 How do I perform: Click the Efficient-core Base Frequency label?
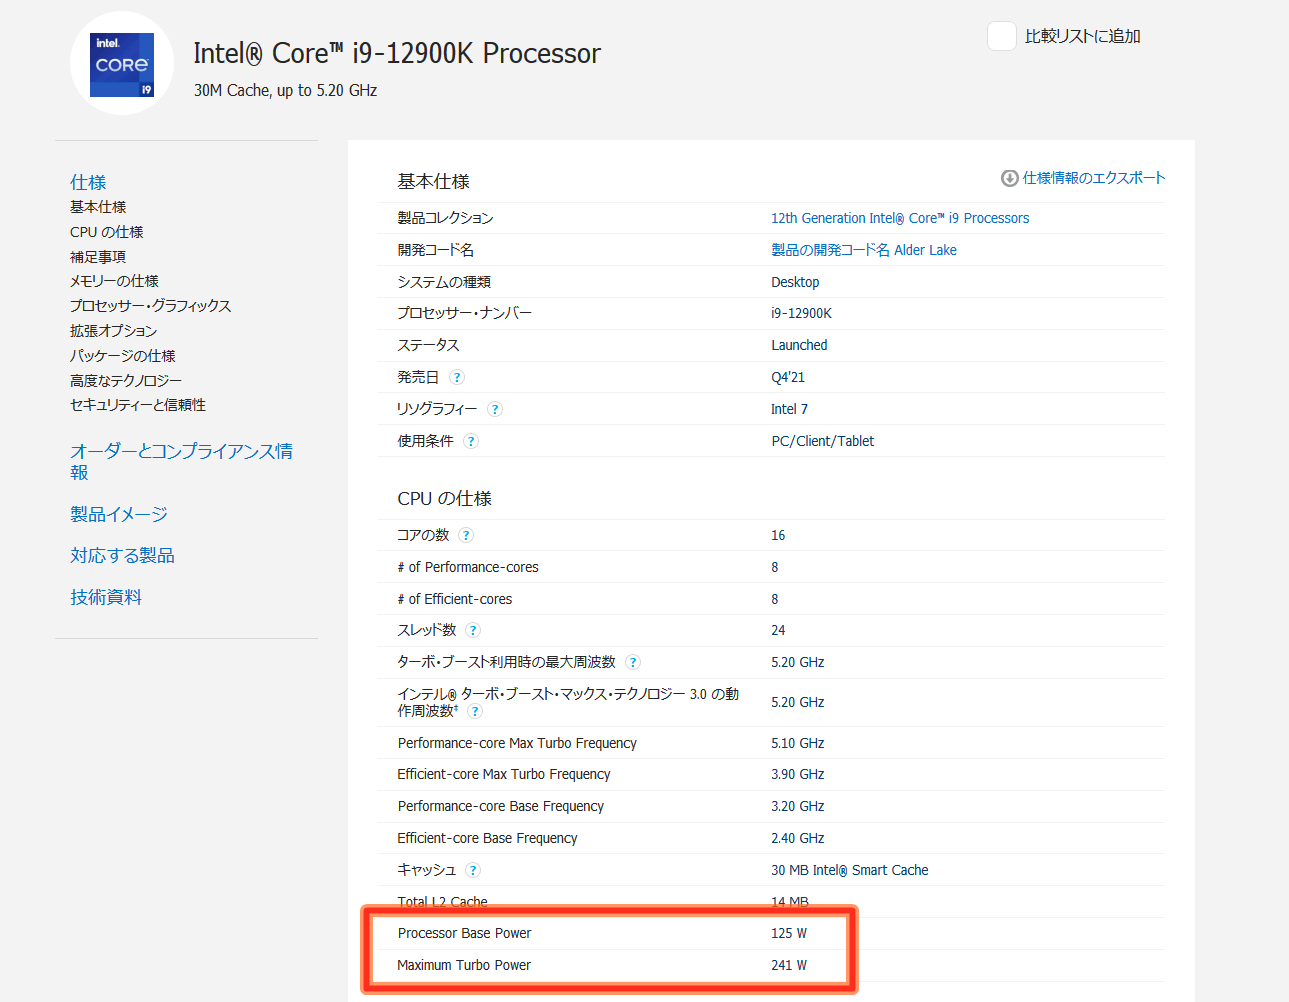[x=487, y=838]
